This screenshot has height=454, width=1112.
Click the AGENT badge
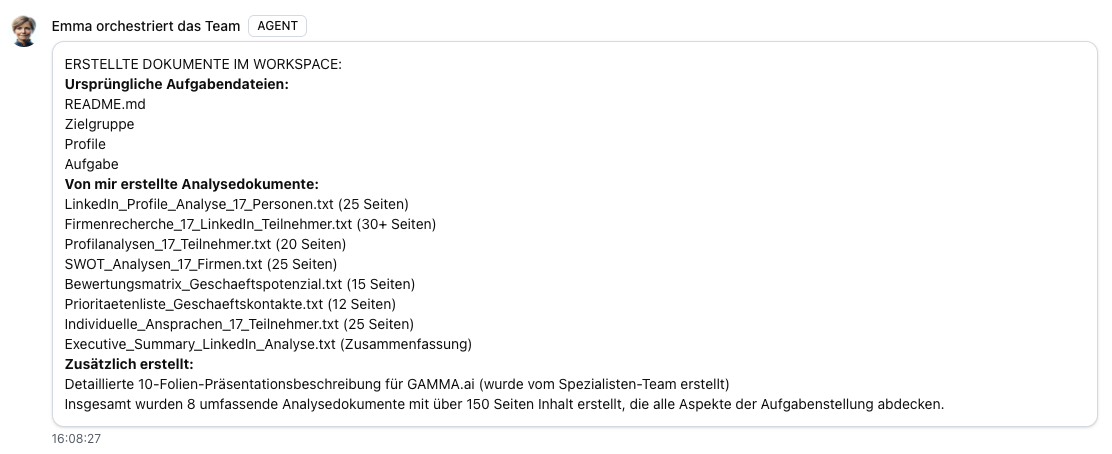[277, 27]
